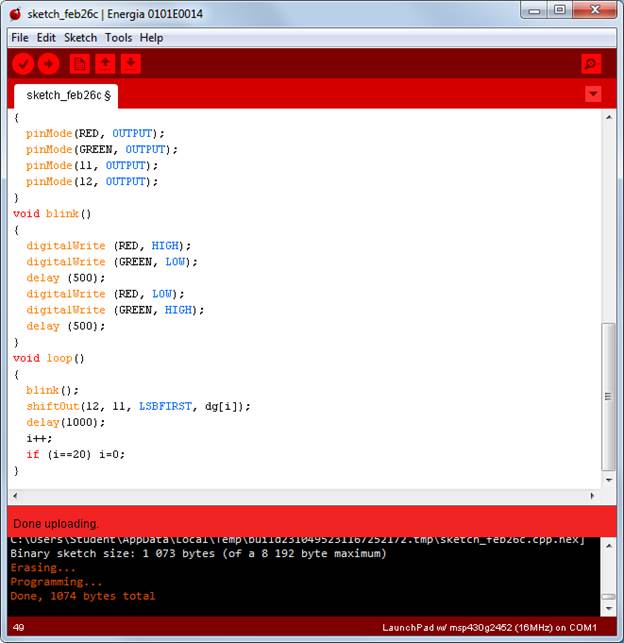Click the Verify checkmark button

[x=23, y=64]
